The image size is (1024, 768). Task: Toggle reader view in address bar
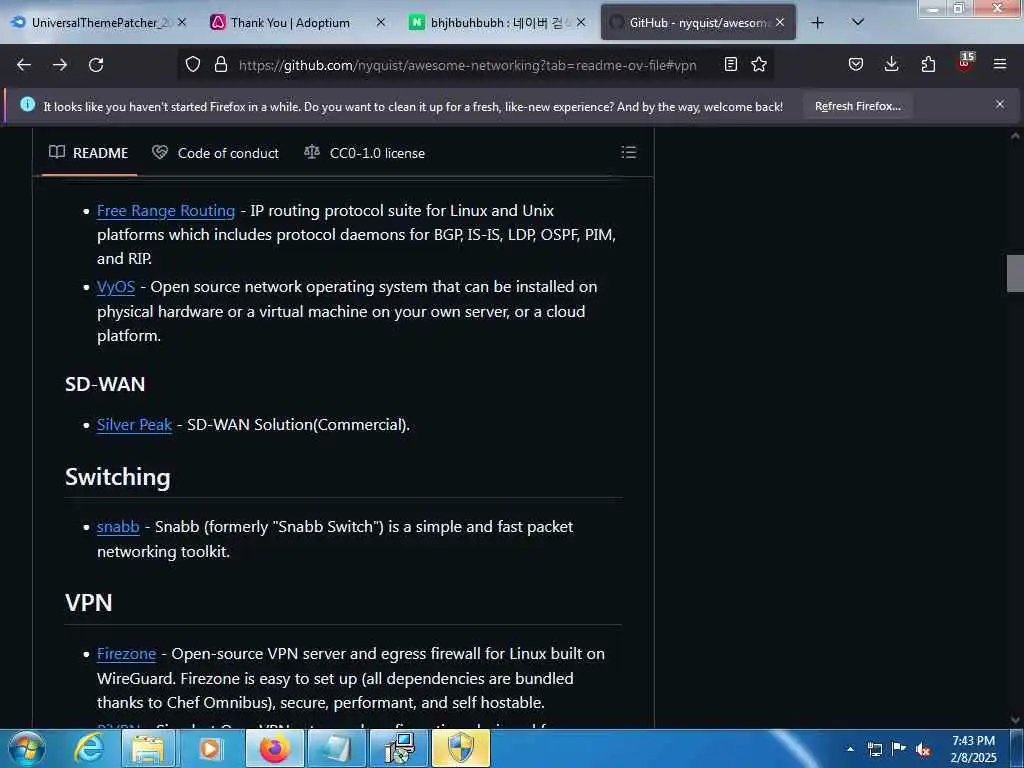point(731,64)
